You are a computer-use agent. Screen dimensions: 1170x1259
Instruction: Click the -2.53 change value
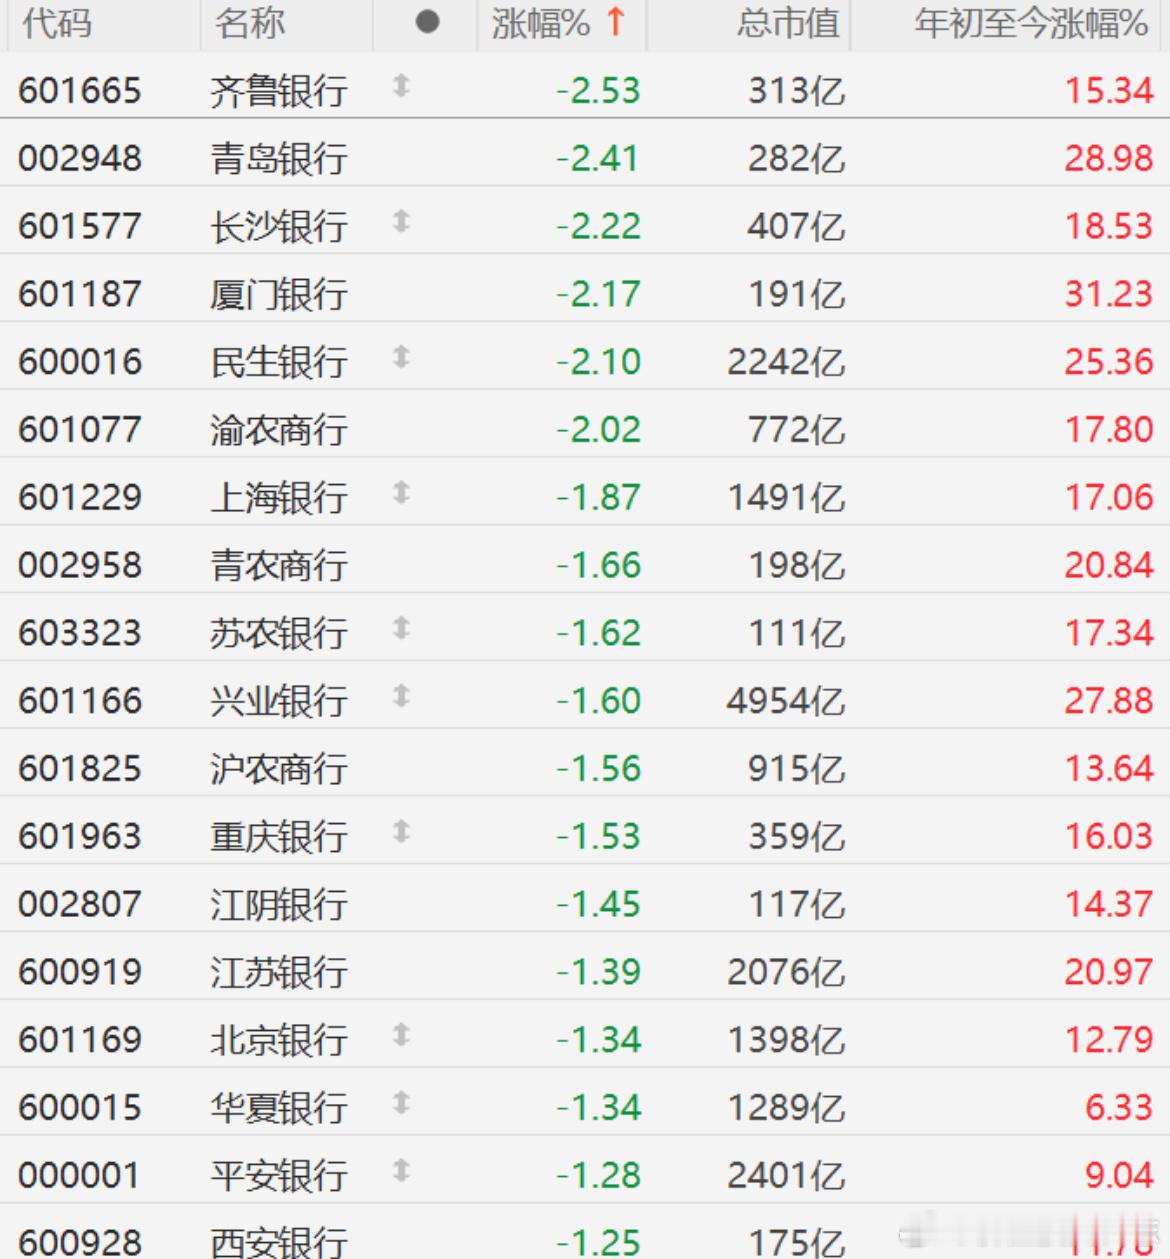[x=598, y=91]
